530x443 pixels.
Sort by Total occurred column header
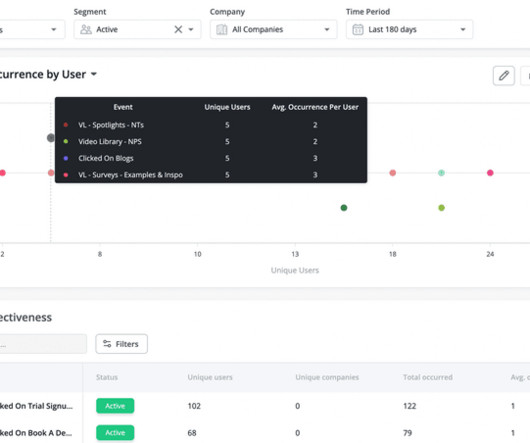coord(428,377)
